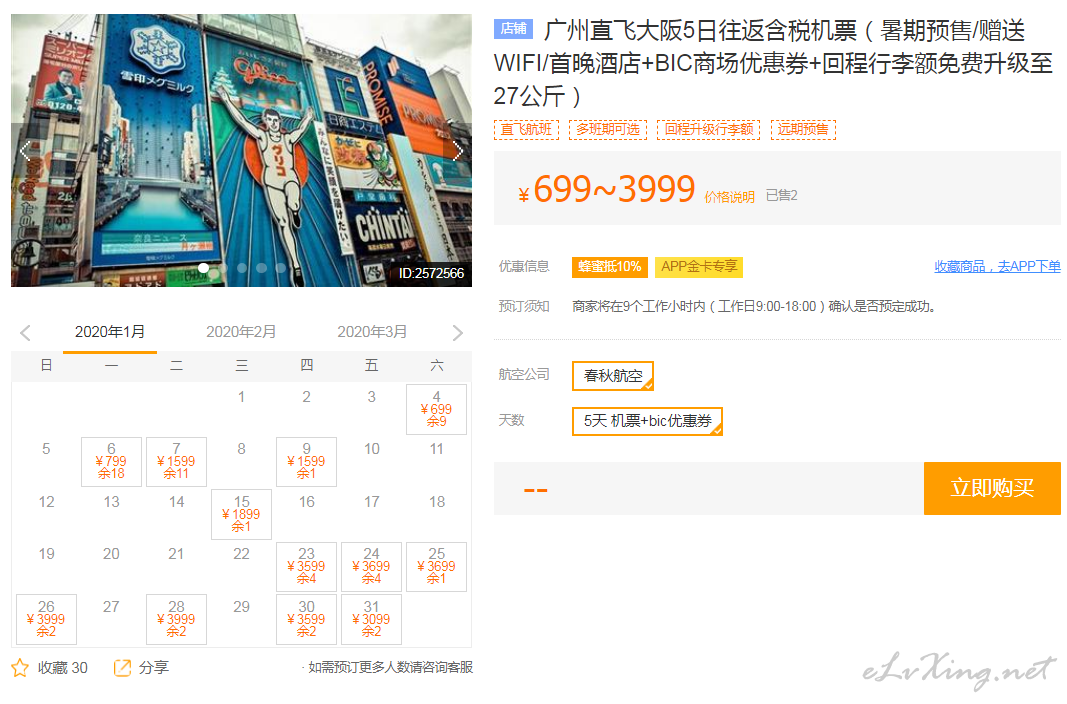1067x704 pixels.
Task: Click the 分享 share label
Action: coord(154,668)
